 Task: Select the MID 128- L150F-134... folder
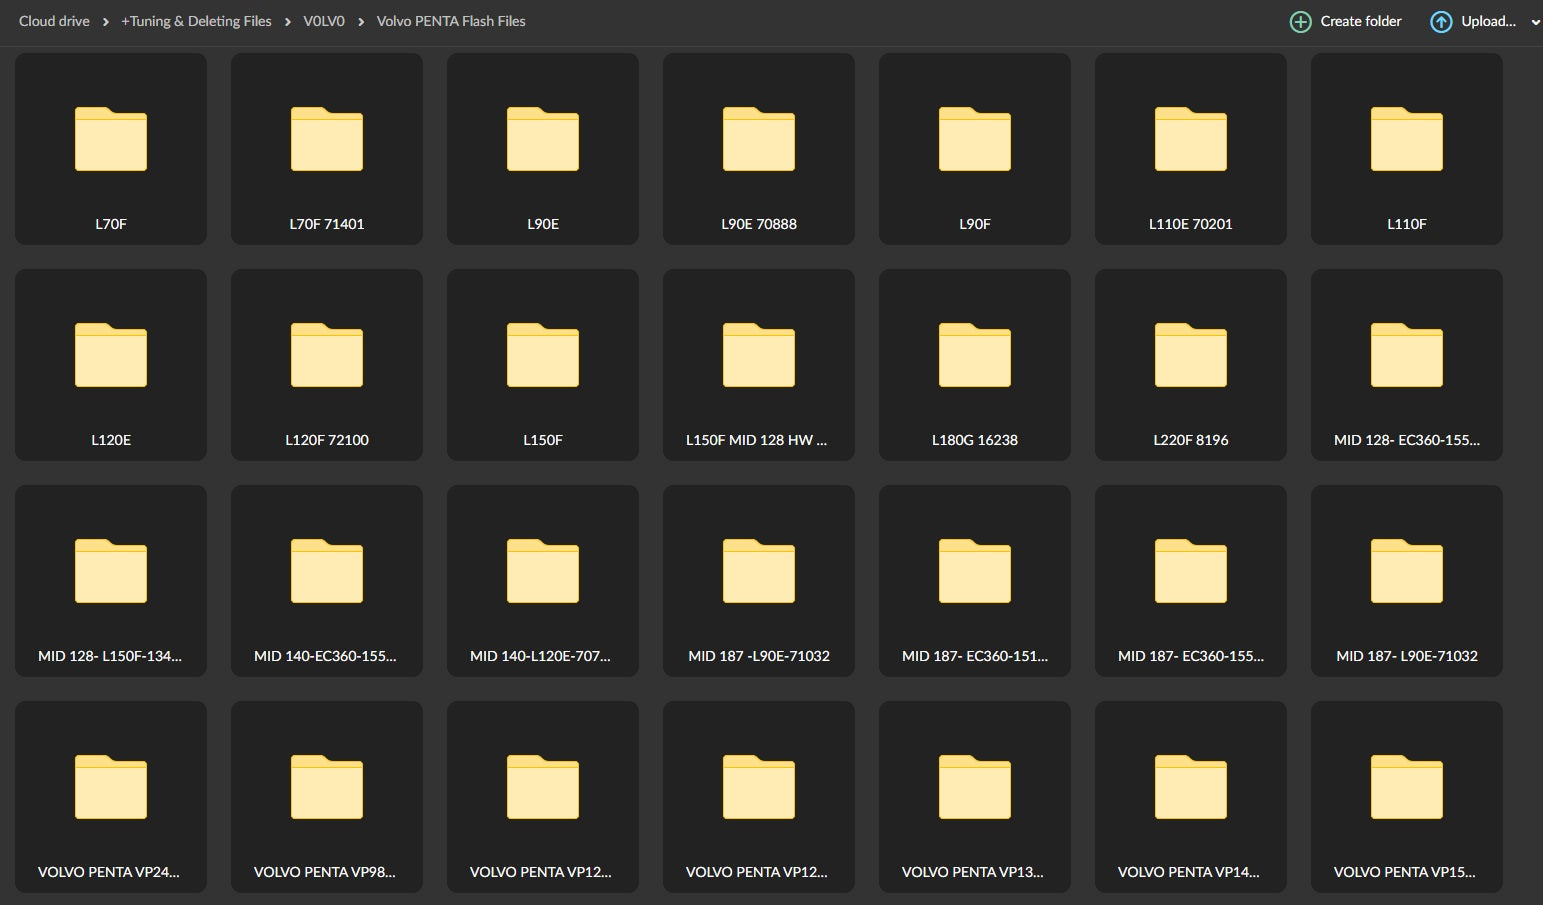click(x=111, y=581)
